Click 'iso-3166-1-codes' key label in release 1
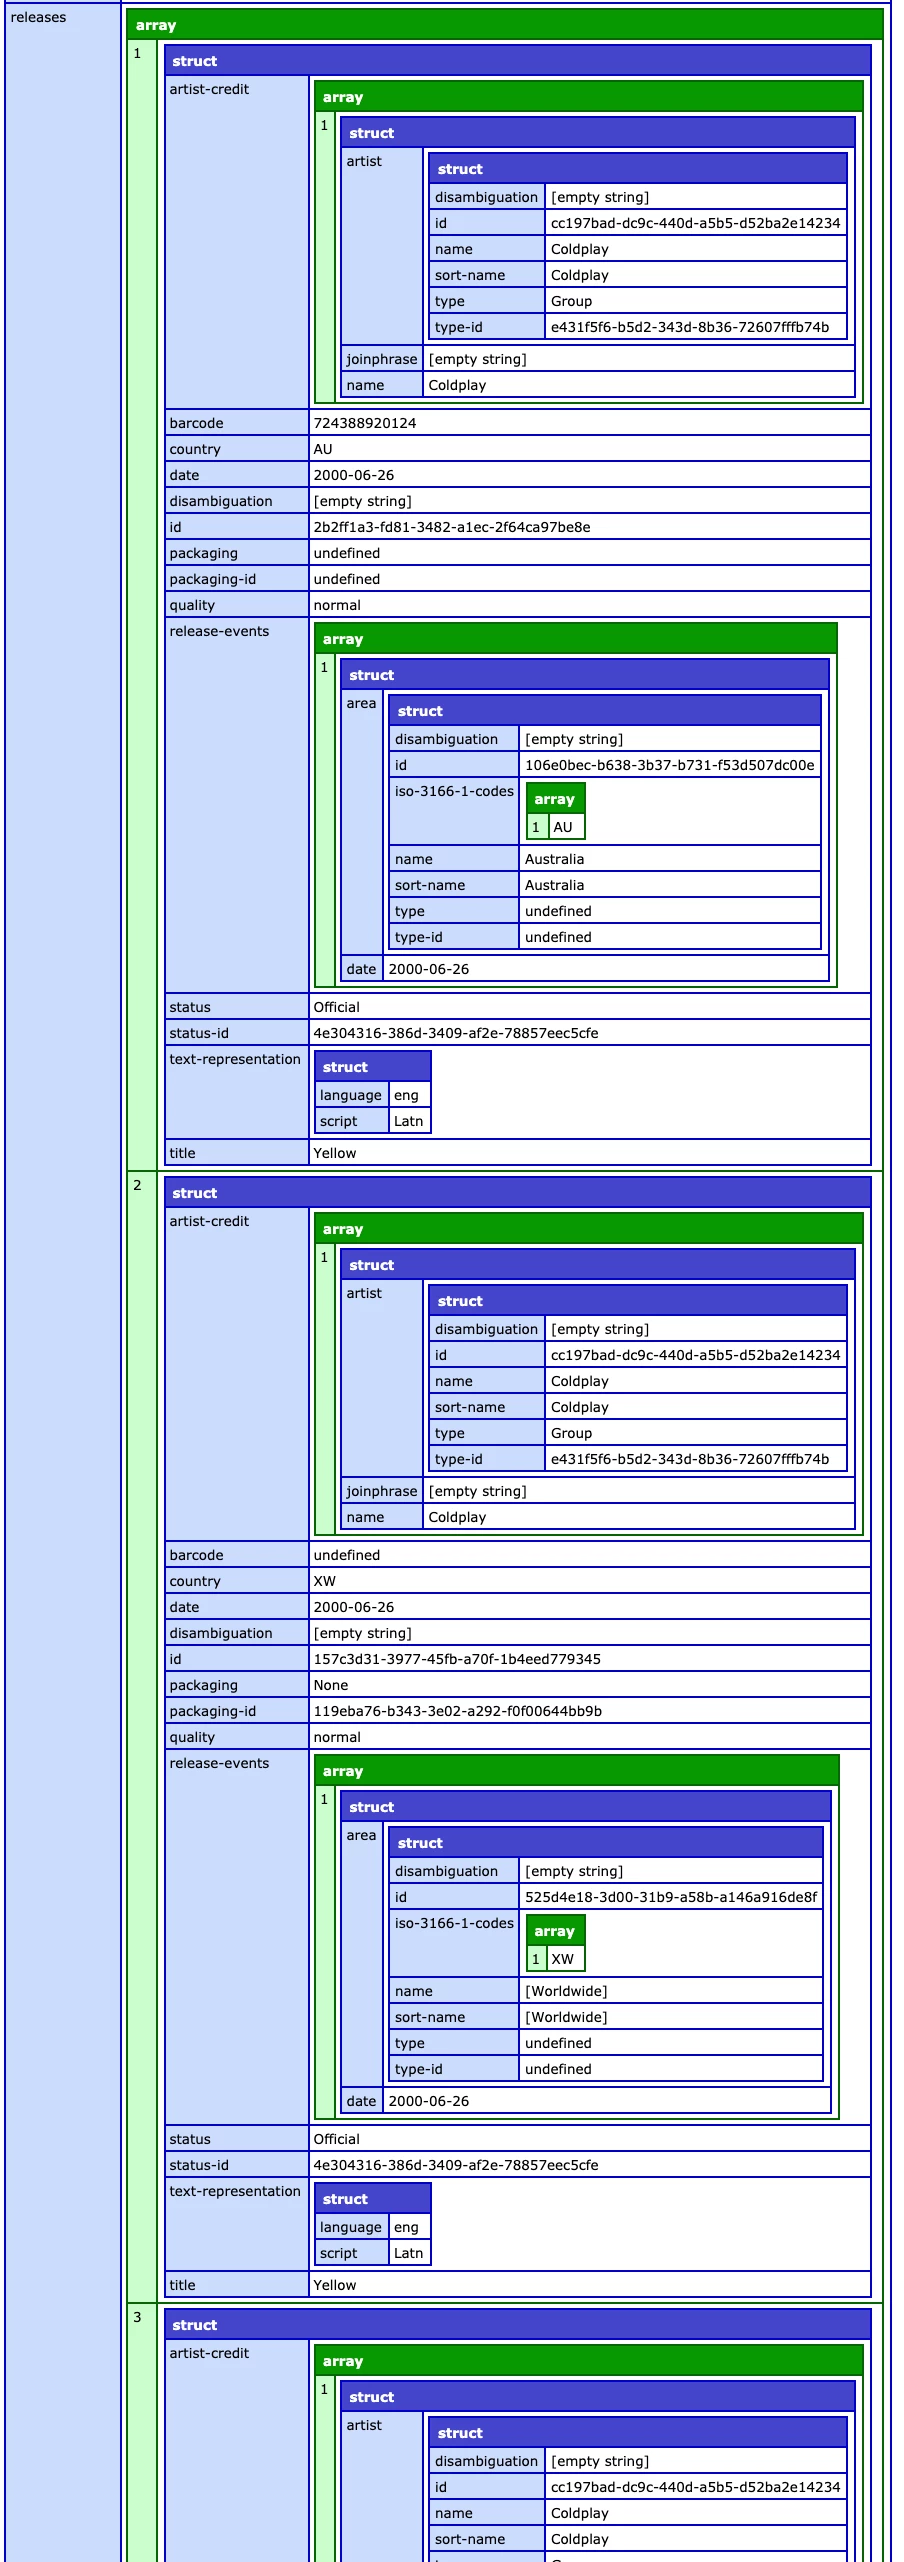 tap(454, 791)
